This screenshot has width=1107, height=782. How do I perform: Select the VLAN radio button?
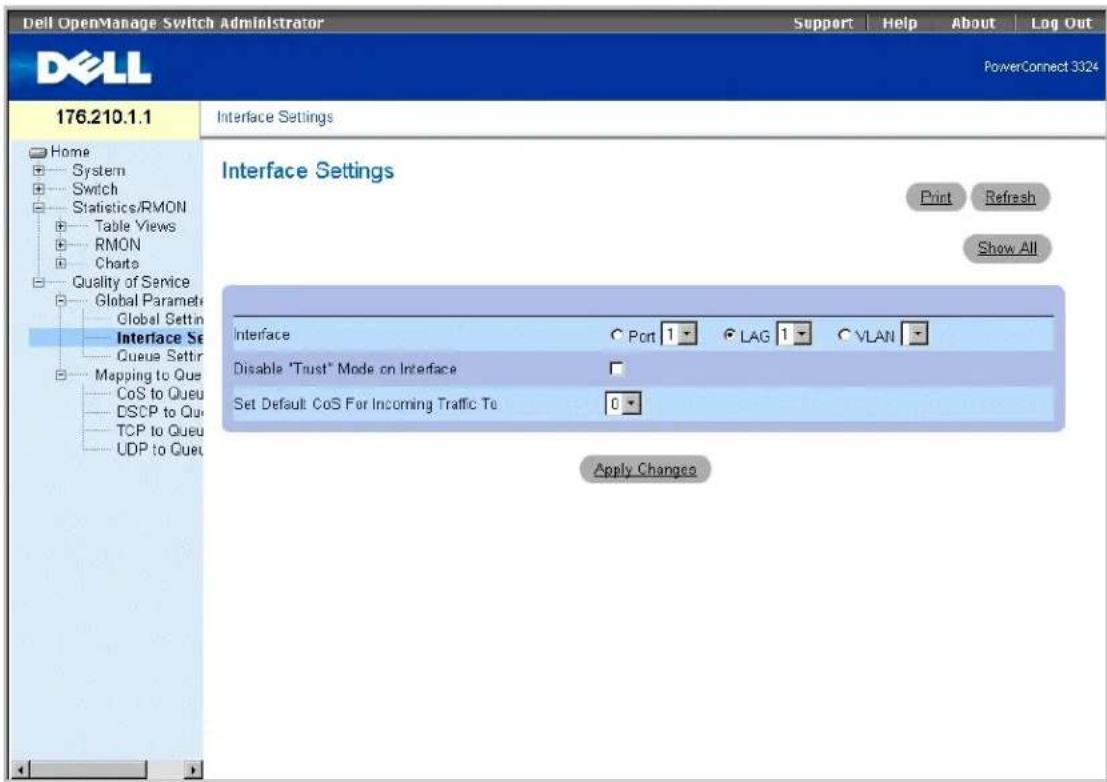pos(844,336)
